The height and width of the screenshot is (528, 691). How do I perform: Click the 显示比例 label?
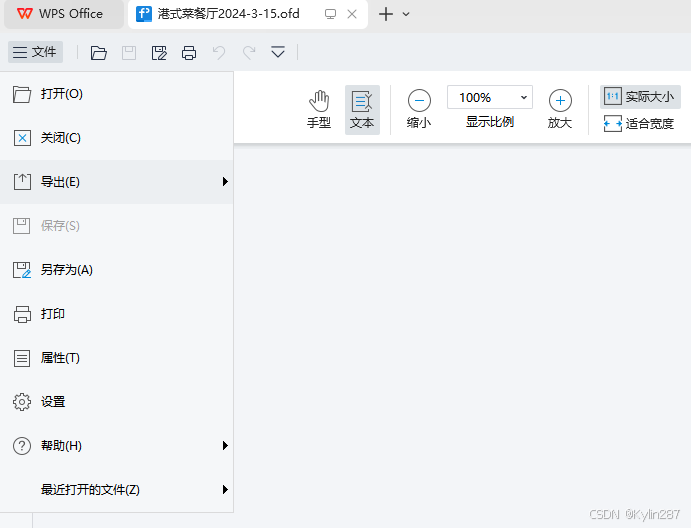490,122
